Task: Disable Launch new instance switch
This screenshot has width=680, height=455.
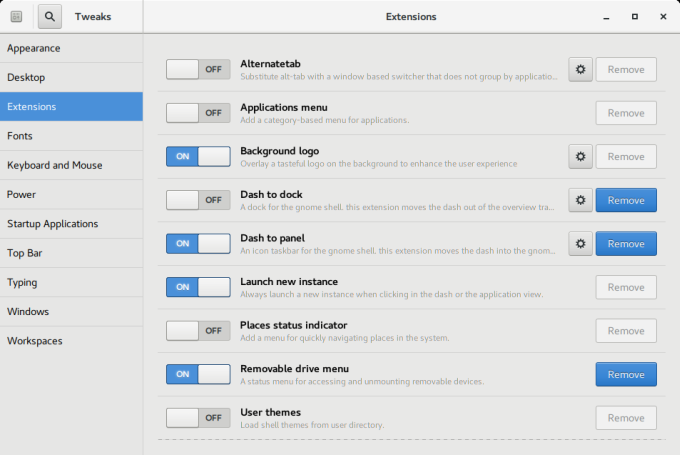Action: 198,287
